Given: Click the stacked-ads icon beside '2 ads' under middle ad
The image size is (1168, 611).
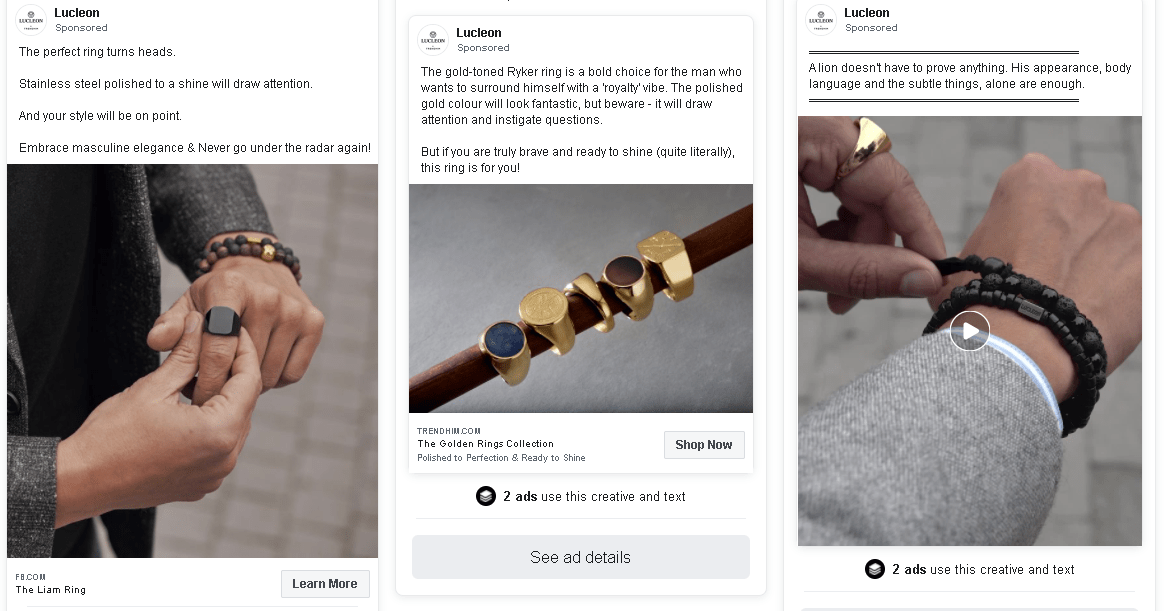Looking at the screenshot, I should pyautogui.click(x=486, y=496).
